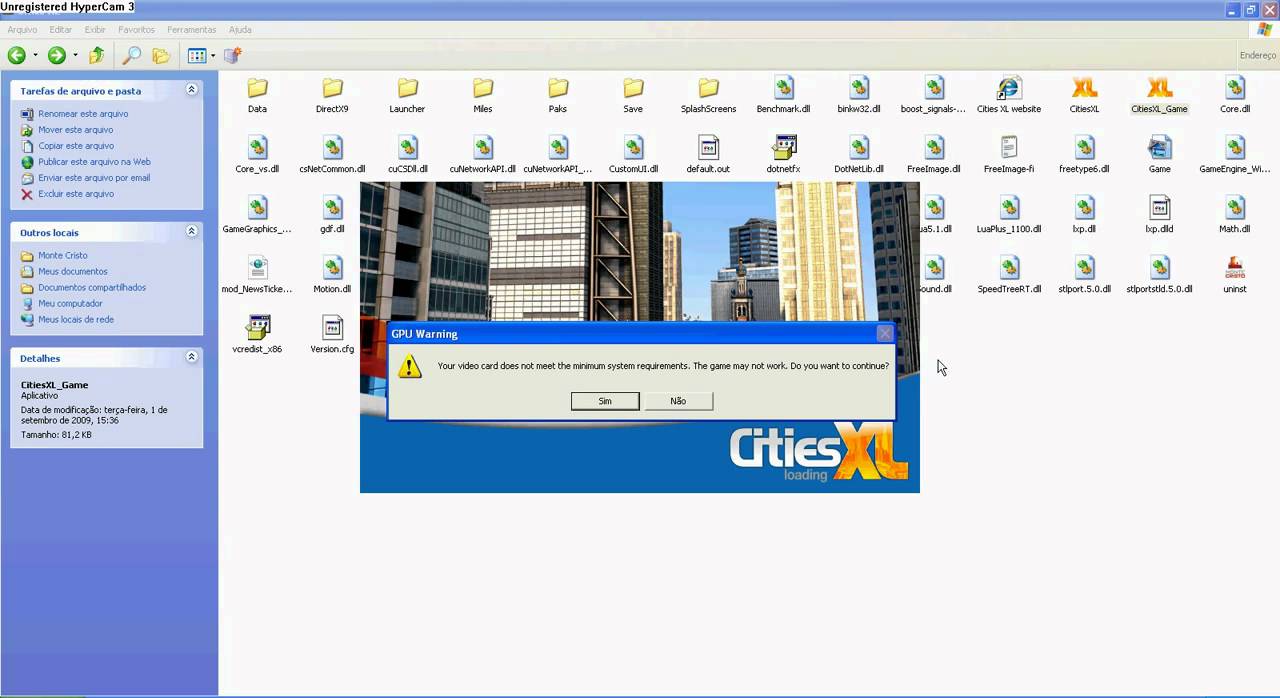Select the default.out file

(708, 156)
